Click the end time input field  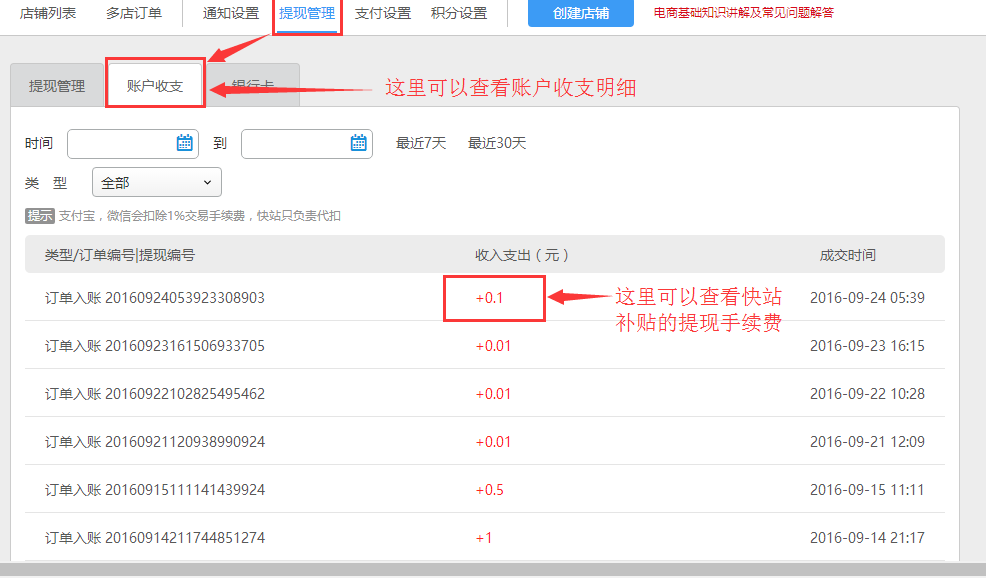click(x=294, y=143)
